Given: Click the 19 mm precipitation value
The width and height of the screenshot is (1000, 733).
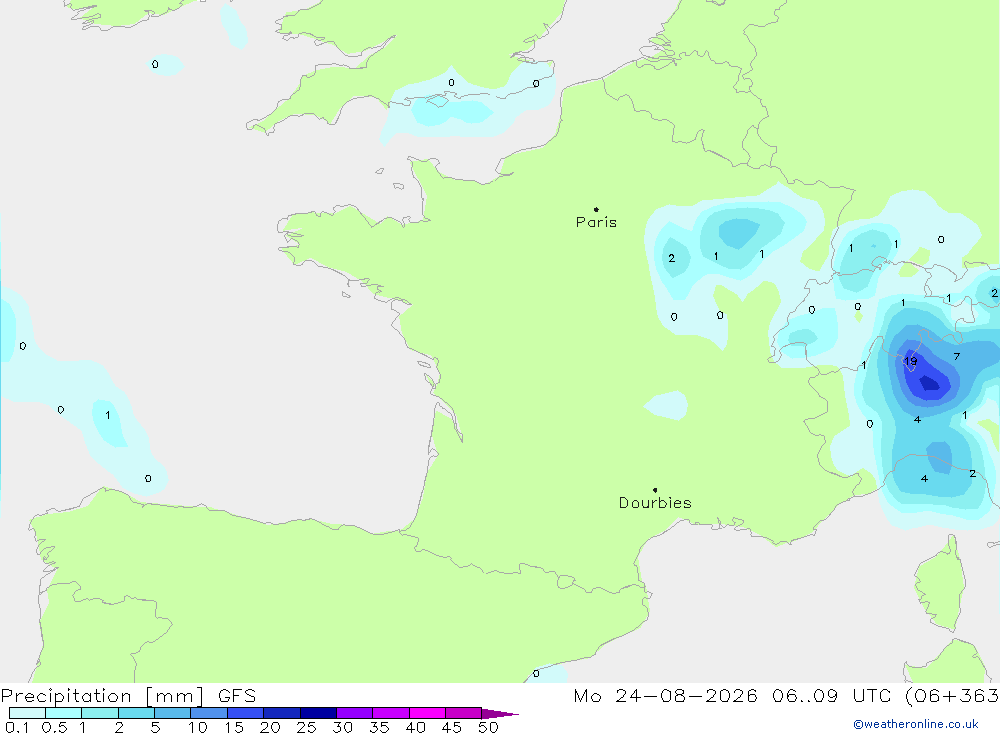Looking at the screenshot, I should 911,362.
